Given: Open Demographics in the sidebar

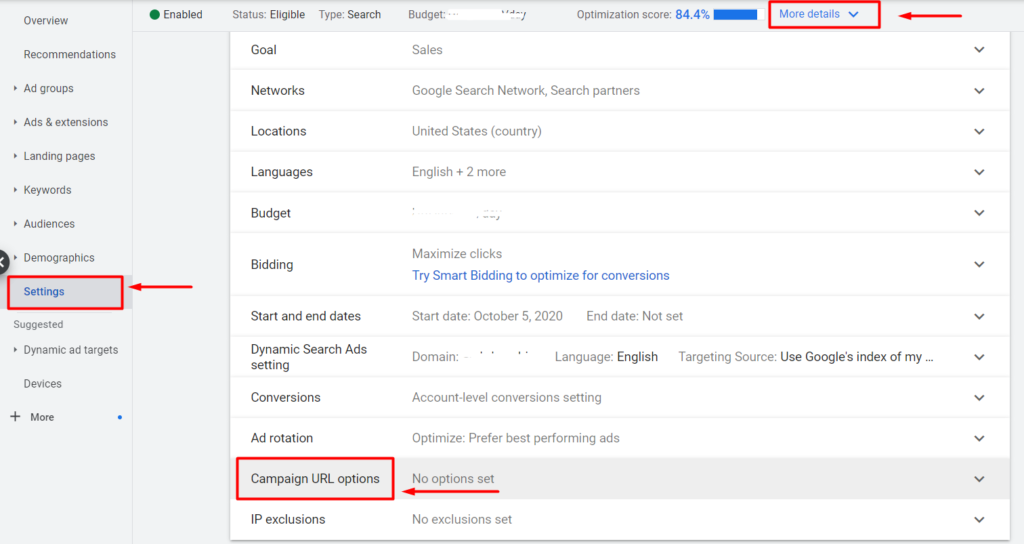Looking at the screenshot, I should tap(59, 258).
